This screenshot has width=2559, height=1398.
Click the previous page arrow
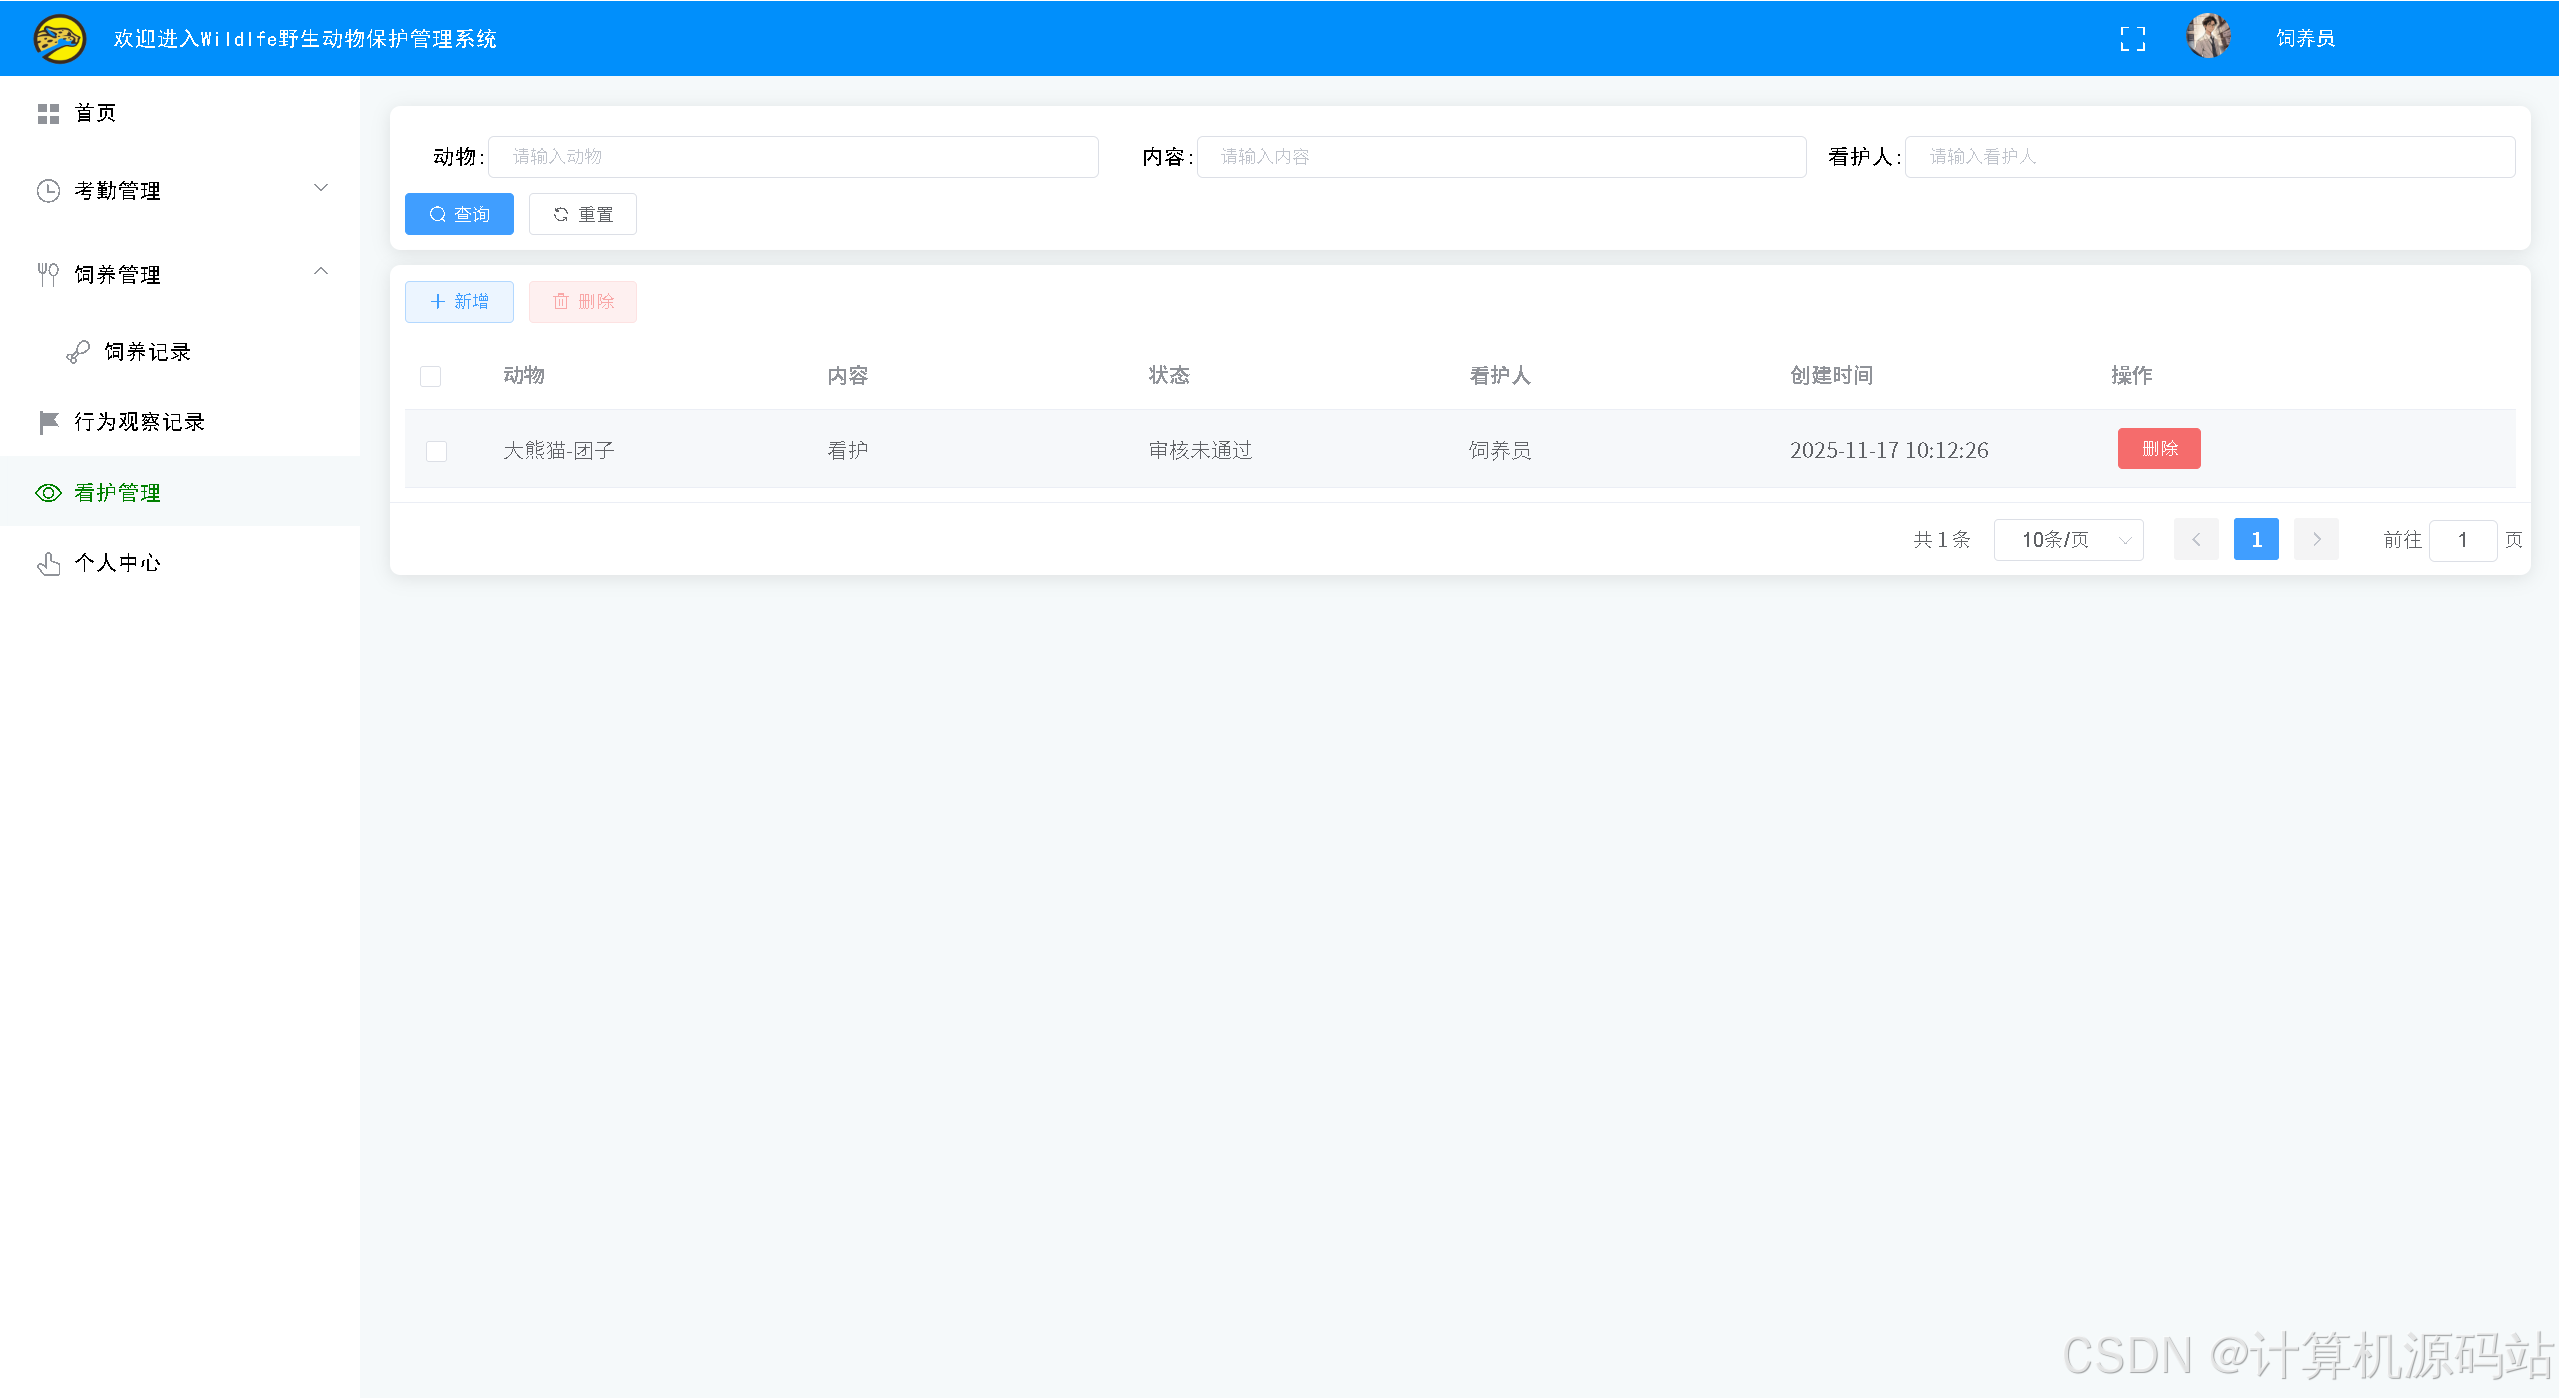click(2196, 540)
